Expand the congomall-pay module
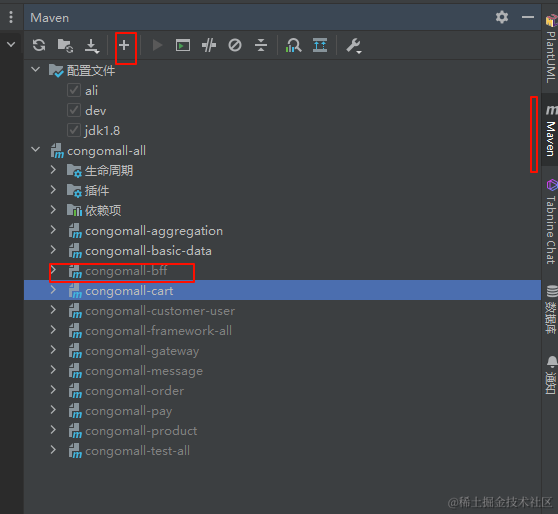Image resolution: width=558 pixels, height=514 pixels. (x=53, y=410)
